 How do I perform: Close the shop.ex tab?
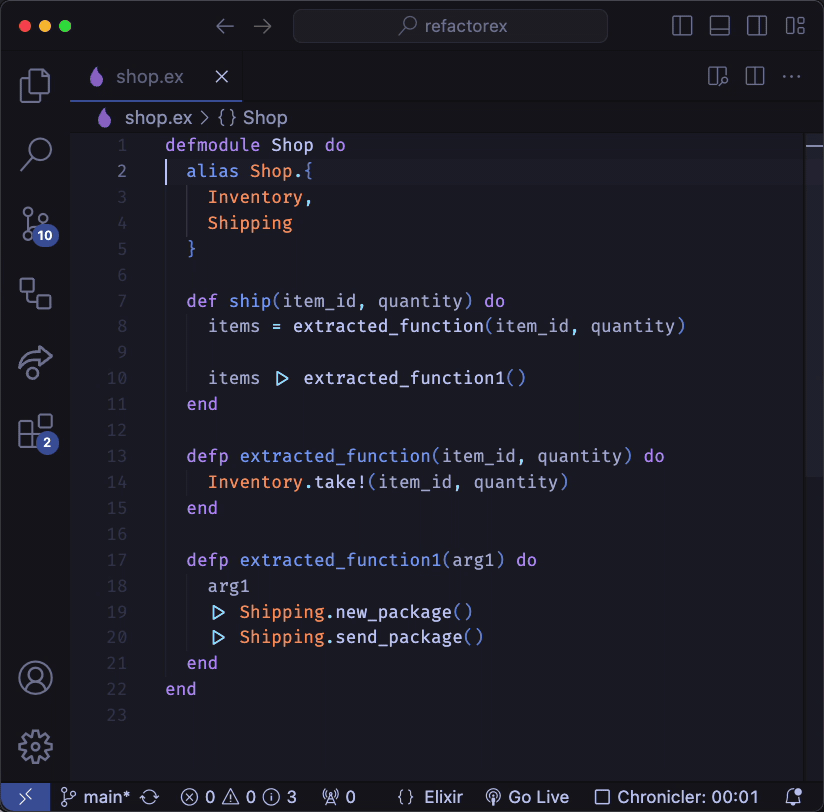[222, 77]
